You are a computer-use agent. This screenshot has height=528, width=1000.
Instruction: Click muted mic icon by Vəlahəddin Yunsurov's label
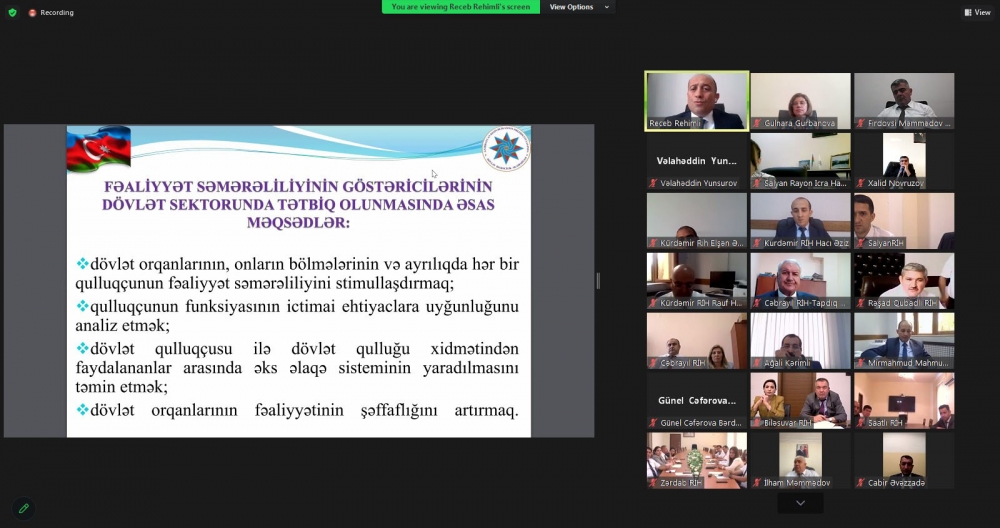tap(653, 183)
